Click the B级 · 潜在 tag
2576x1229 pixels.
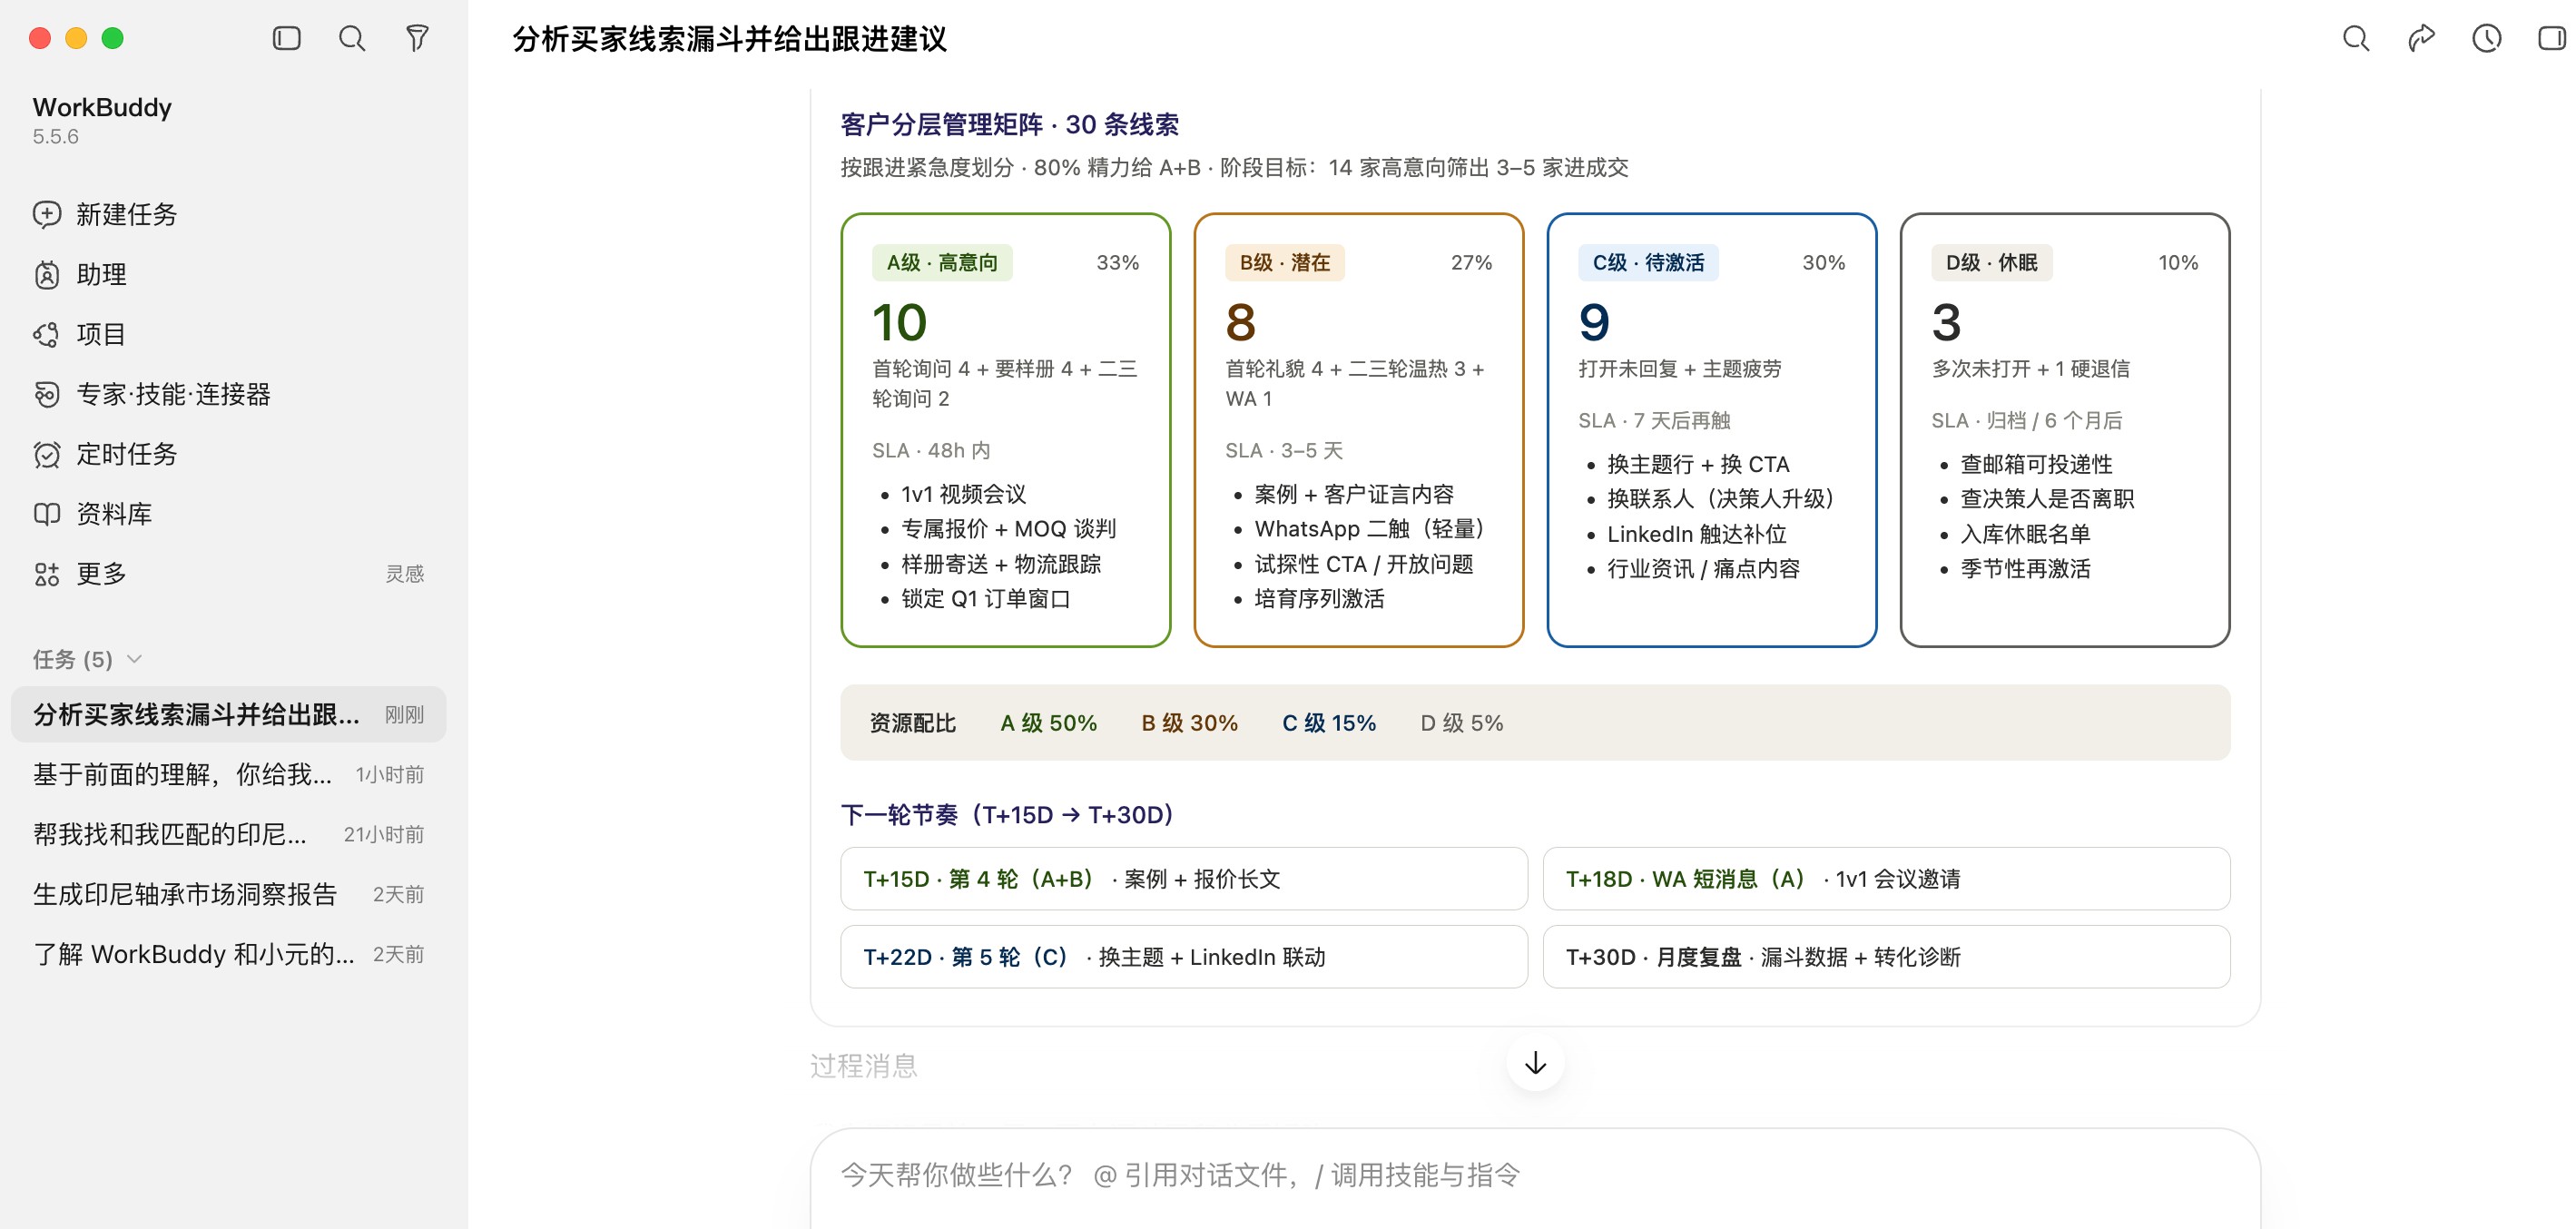coord(1285,262)
